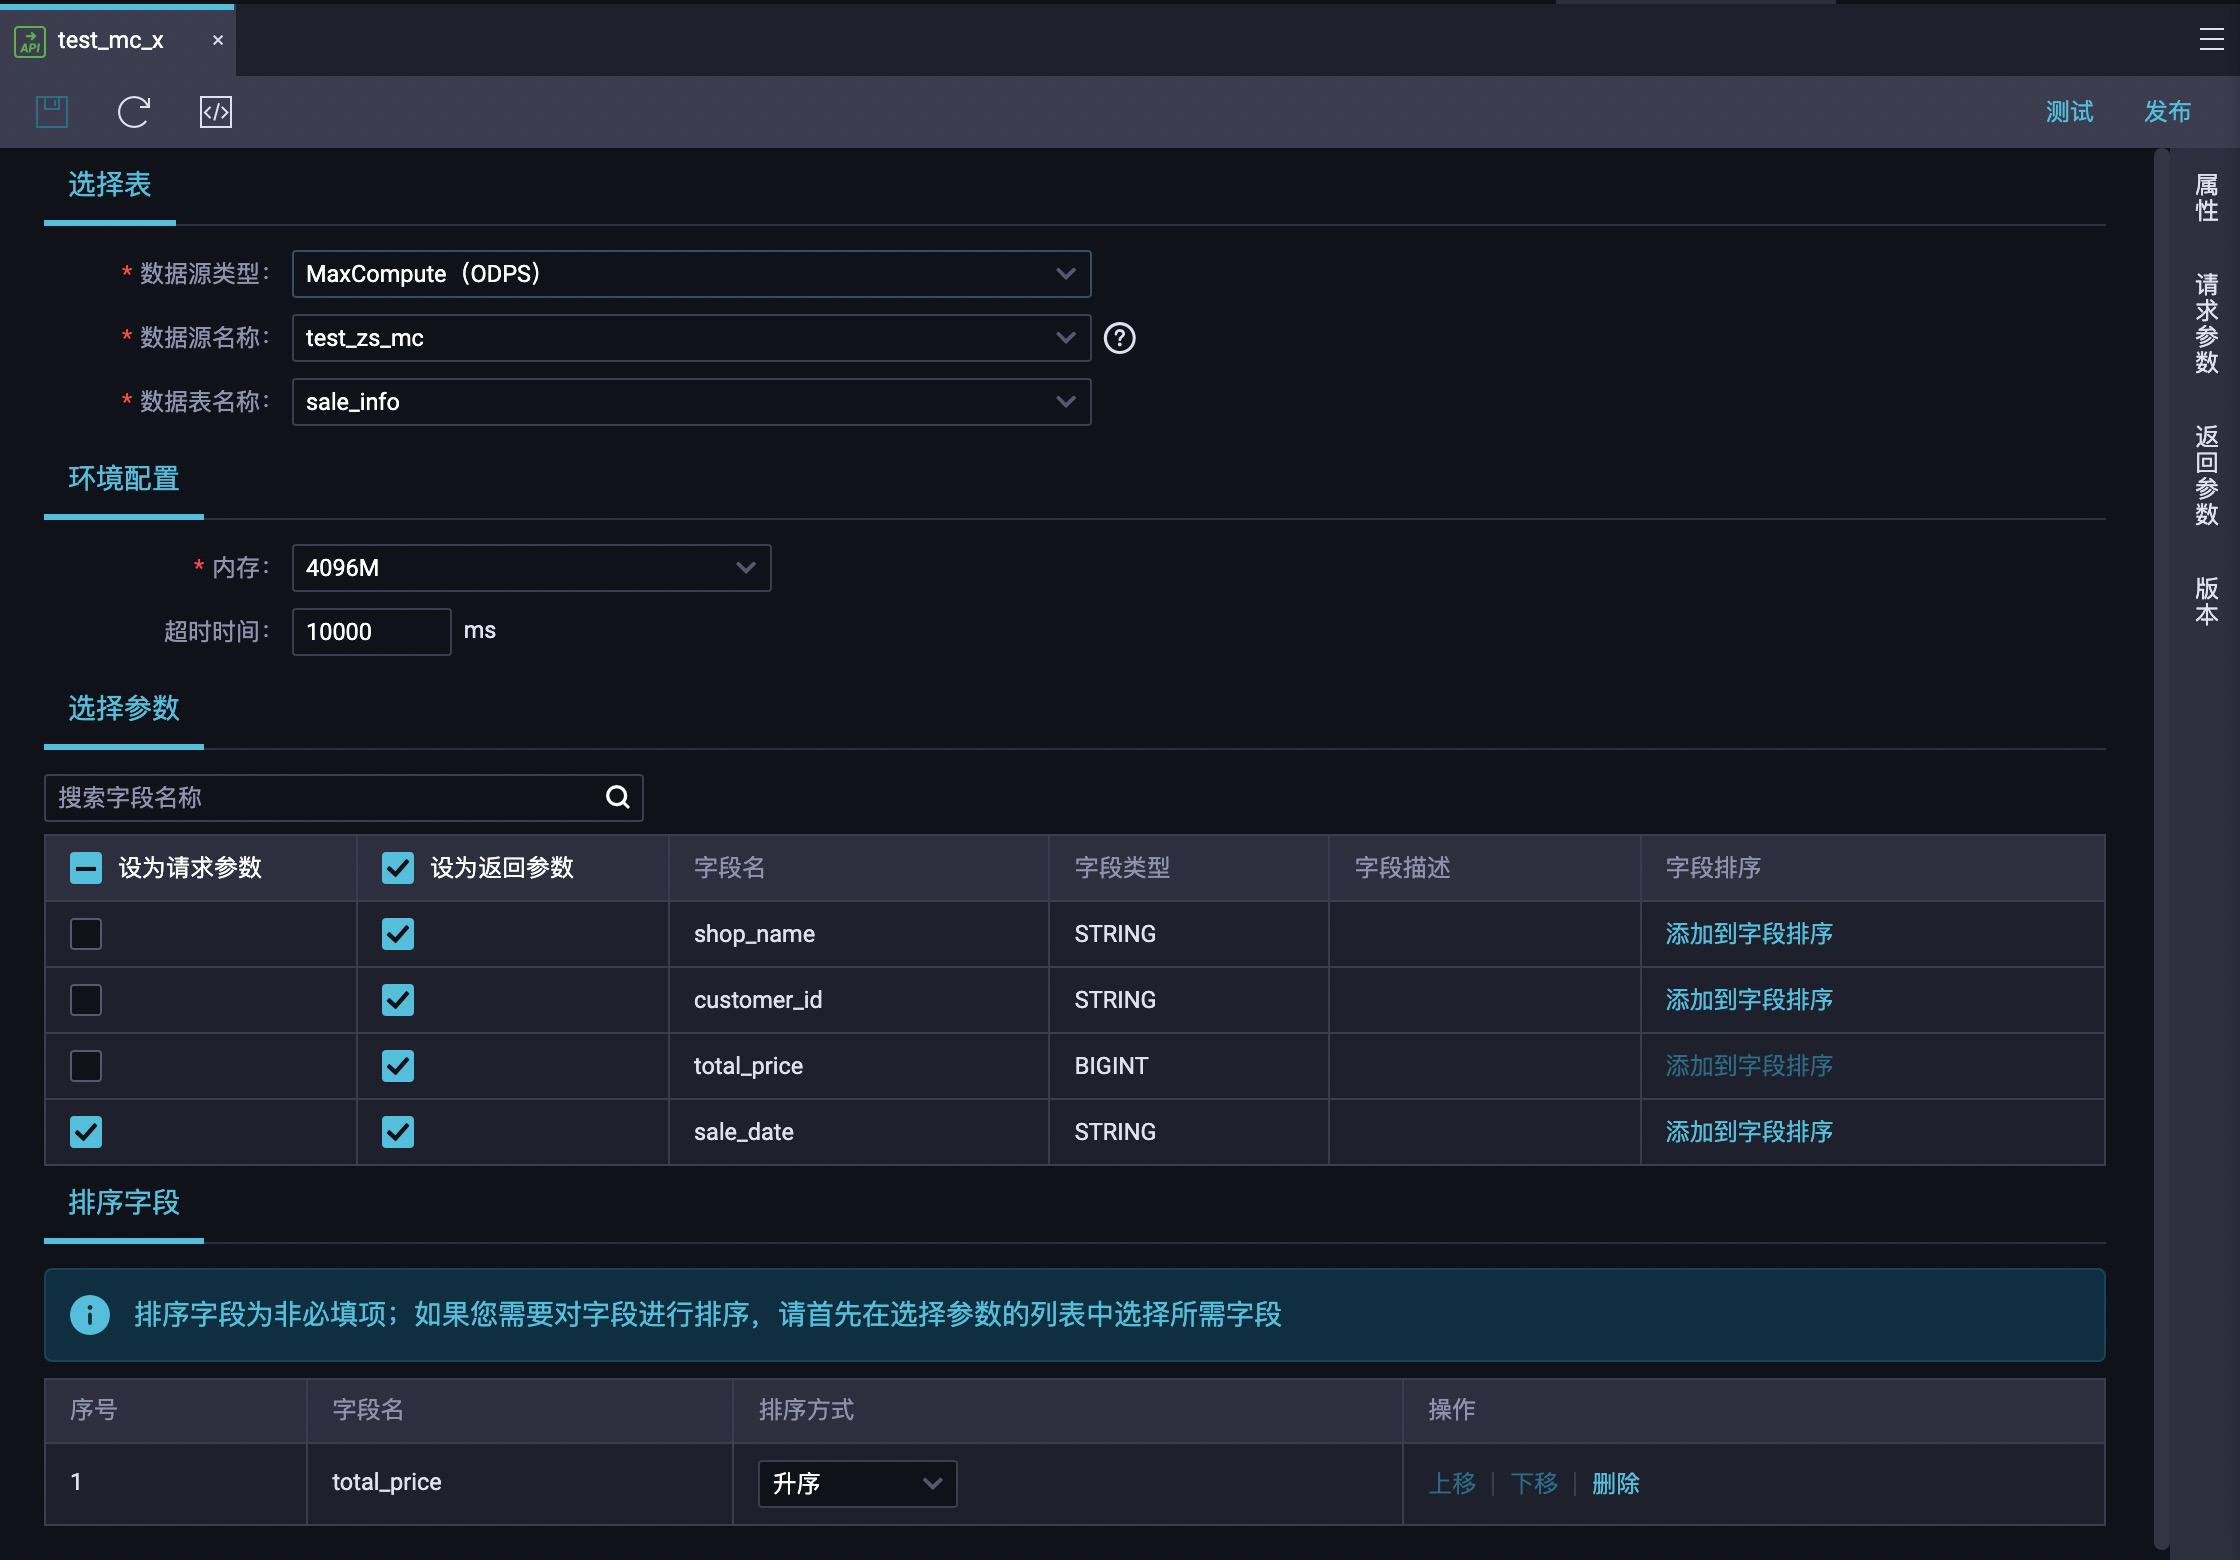This screenshot has width=2240, height=1560.
Task: Click the help icon beside data source name
Action: pyautogui.click(x=1119, y=338)
